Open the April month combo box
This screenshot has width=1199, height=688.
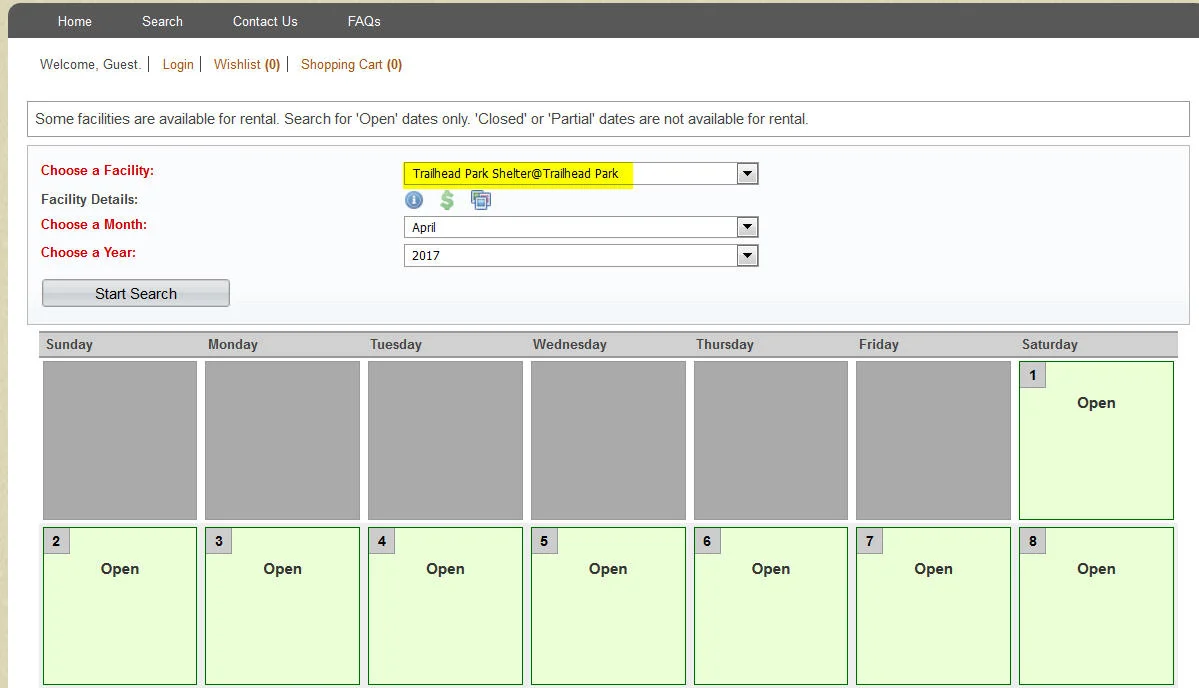581,227
